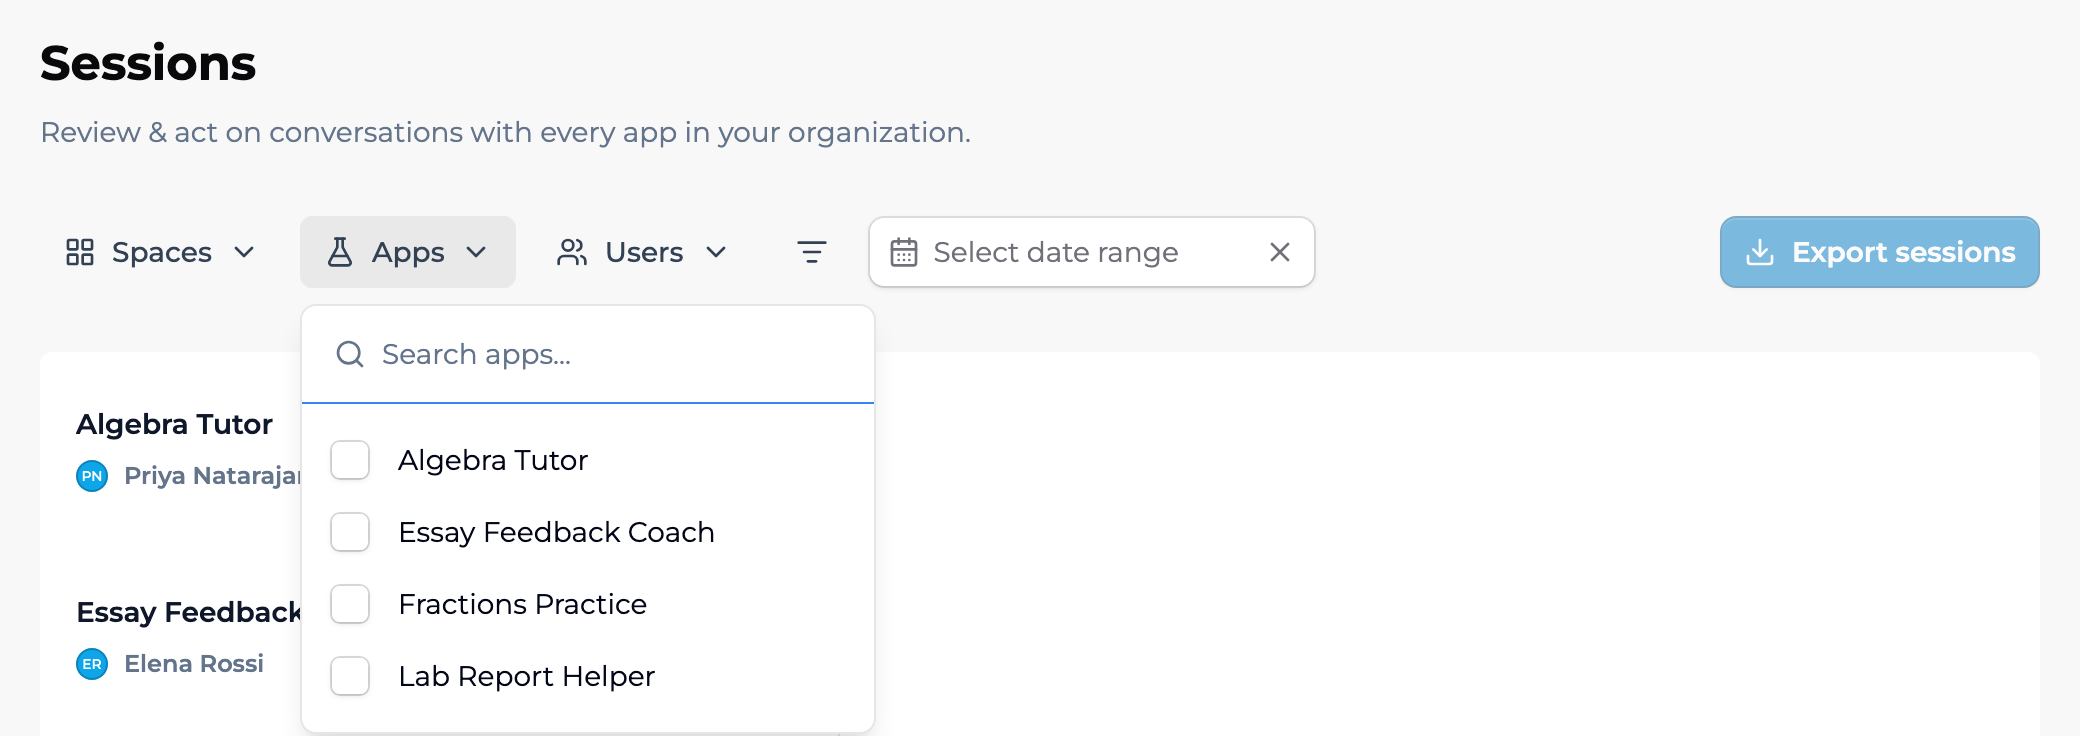Check the Fractions Practice checkbox
Screen dimensions: 2080x736
[350, 604]
